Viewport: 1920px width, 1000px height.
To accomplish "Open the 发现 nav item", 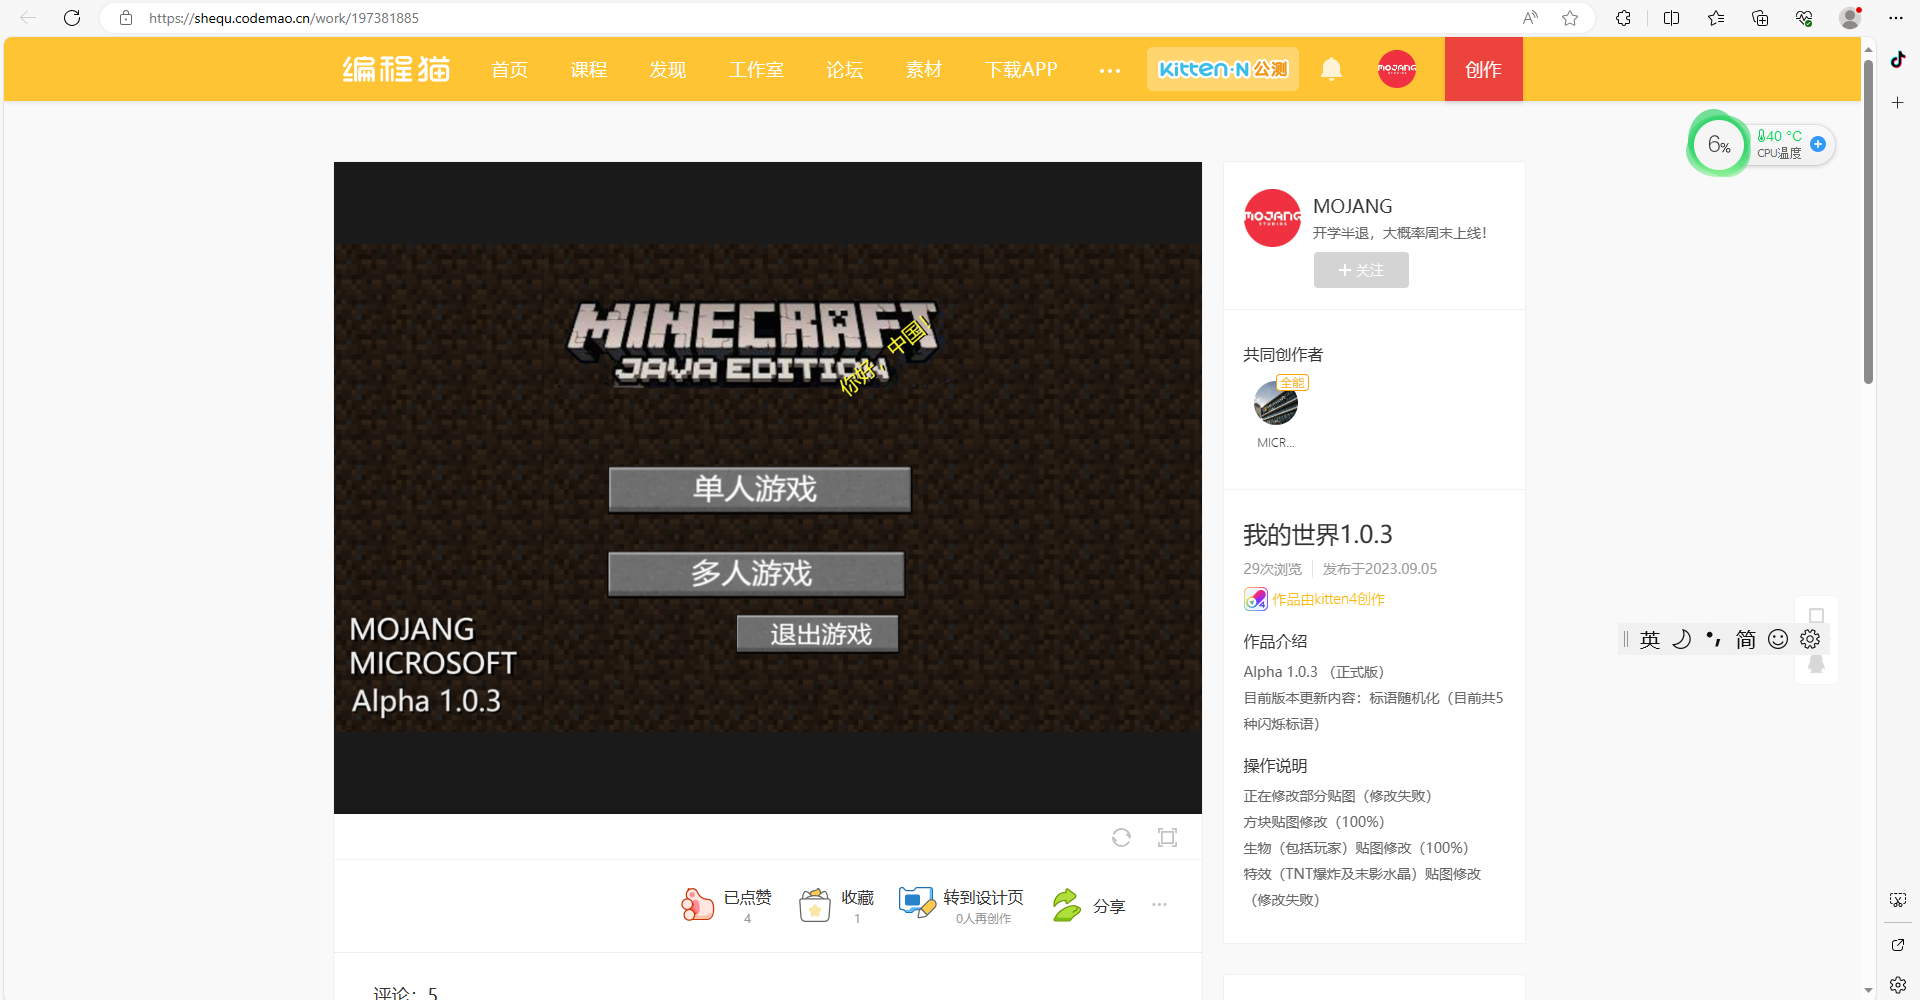I will pos(668,69).
